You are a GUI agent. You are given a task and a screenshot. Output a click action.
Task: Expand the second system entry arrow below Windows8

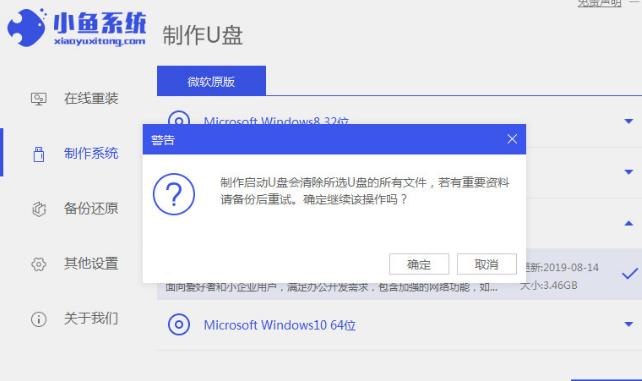coord(629,172)
